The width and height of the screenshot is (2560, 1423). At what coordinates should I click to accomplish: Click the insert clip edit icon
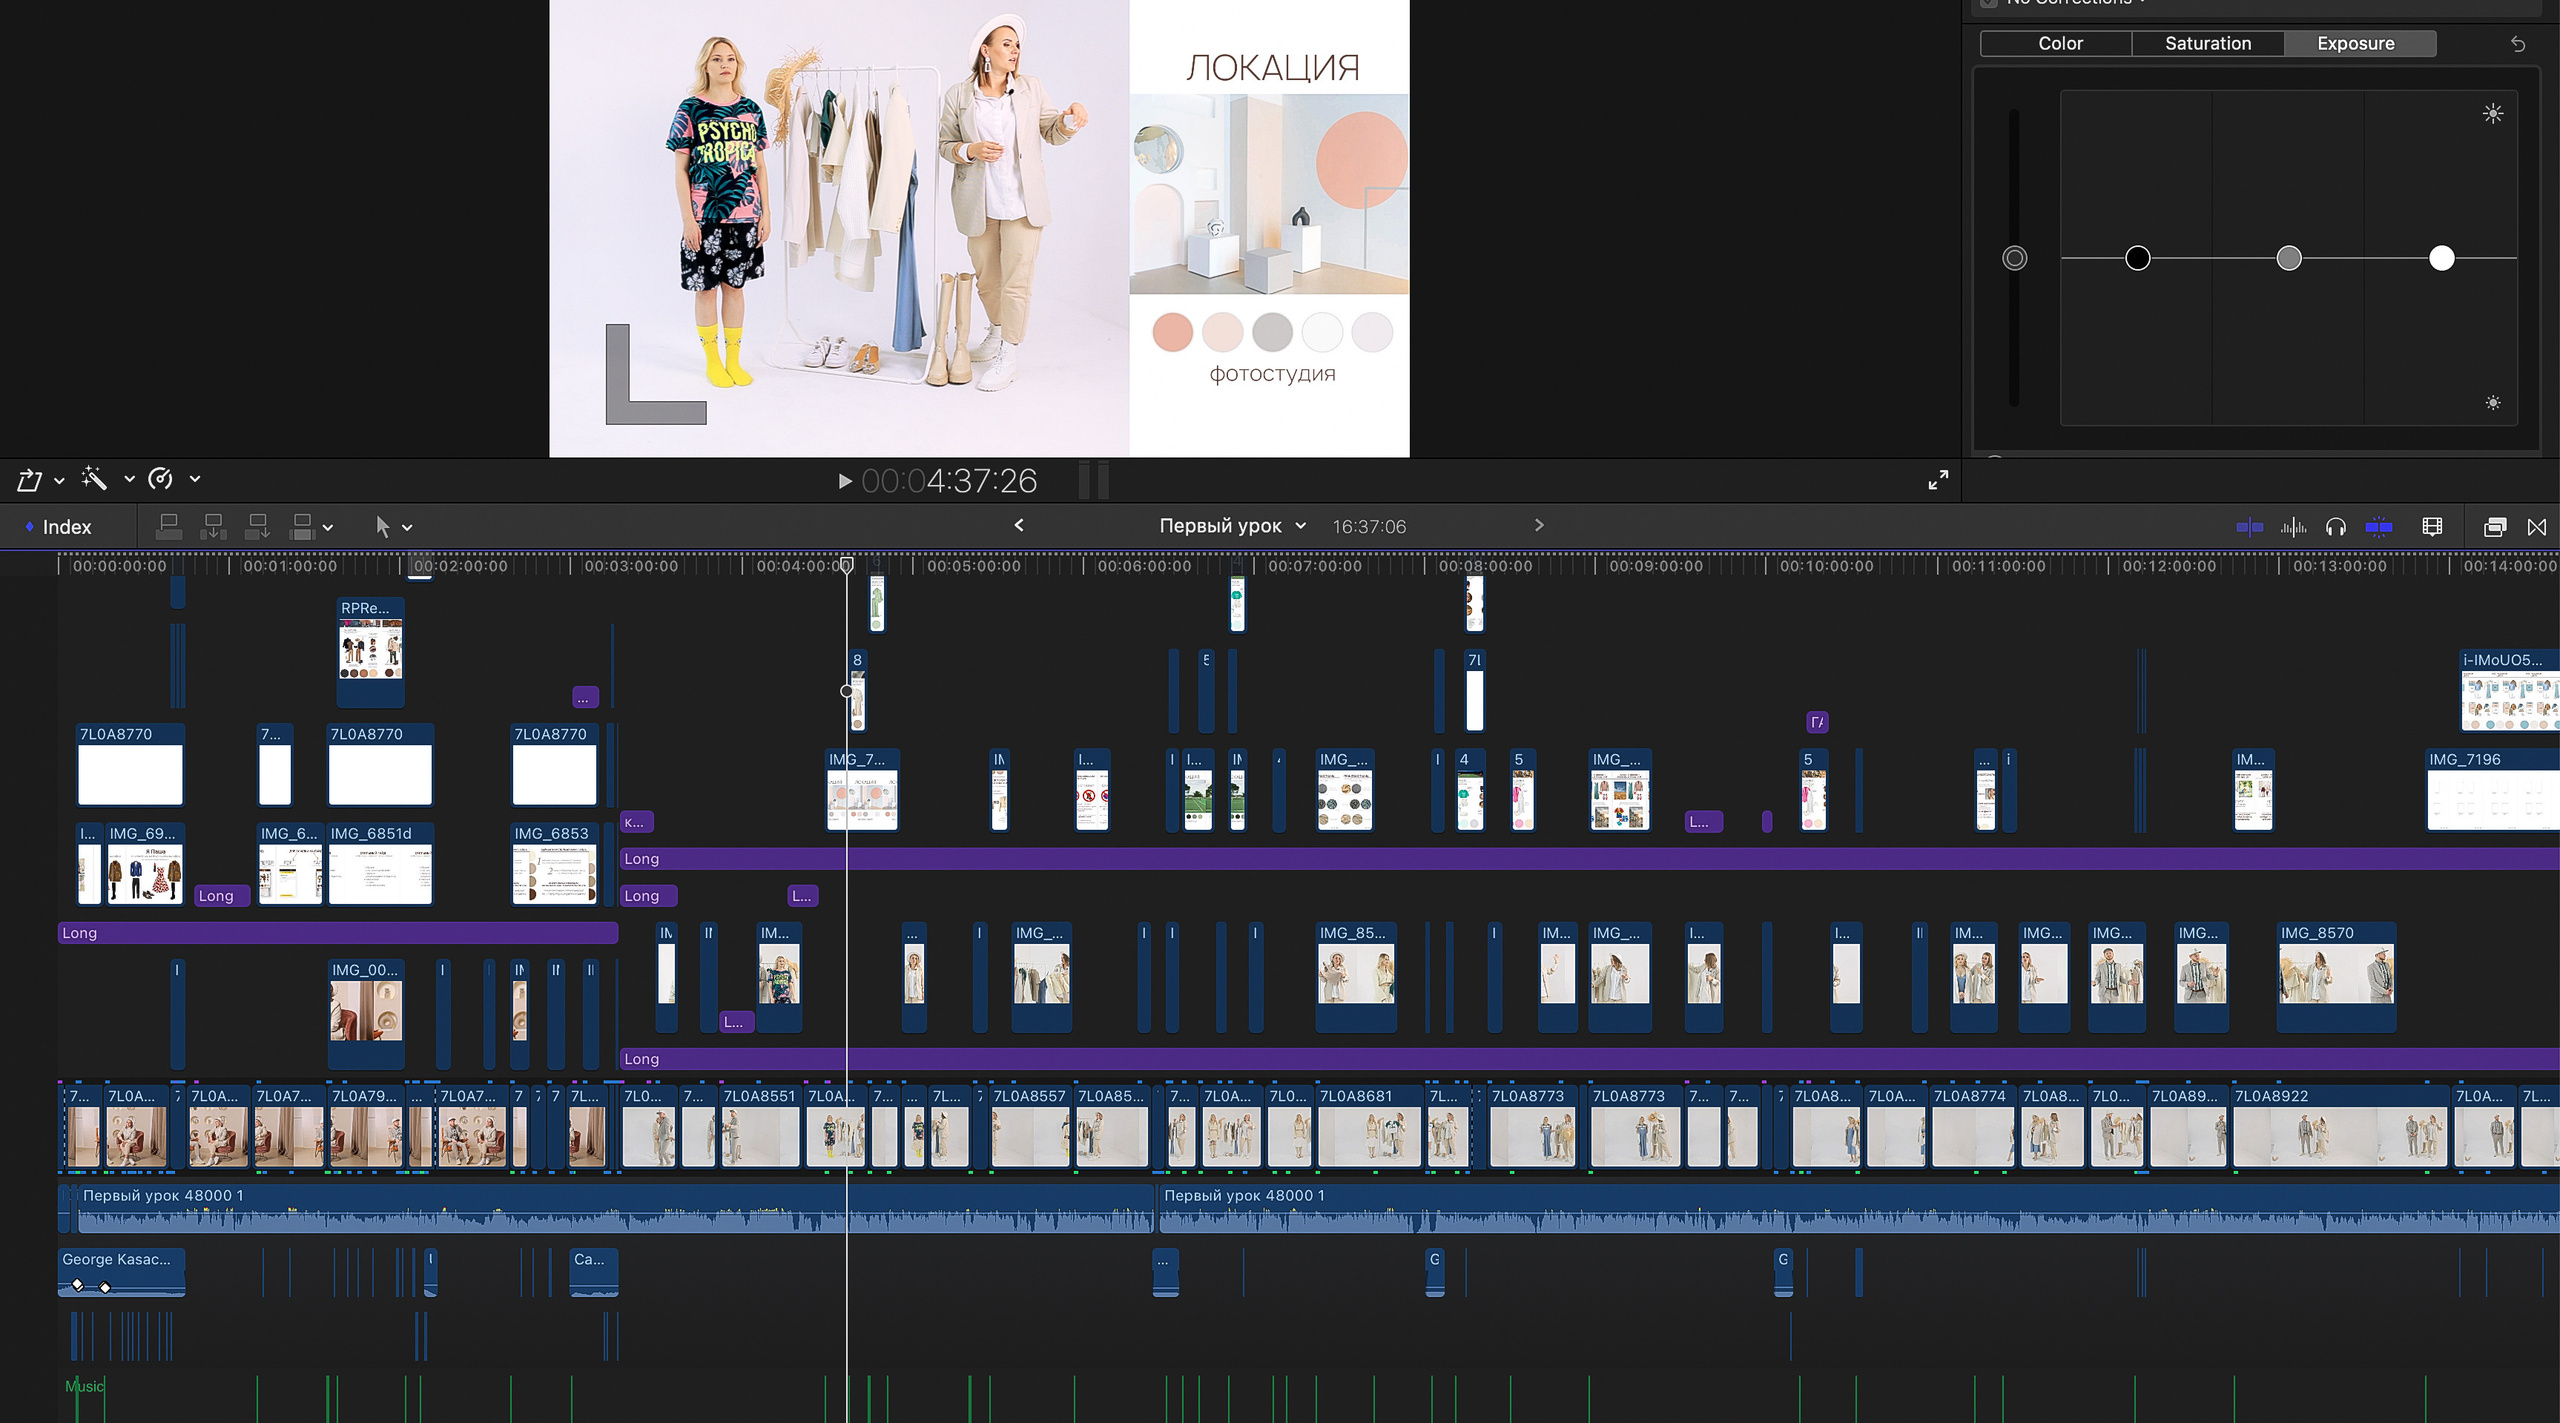coord(213,526)
